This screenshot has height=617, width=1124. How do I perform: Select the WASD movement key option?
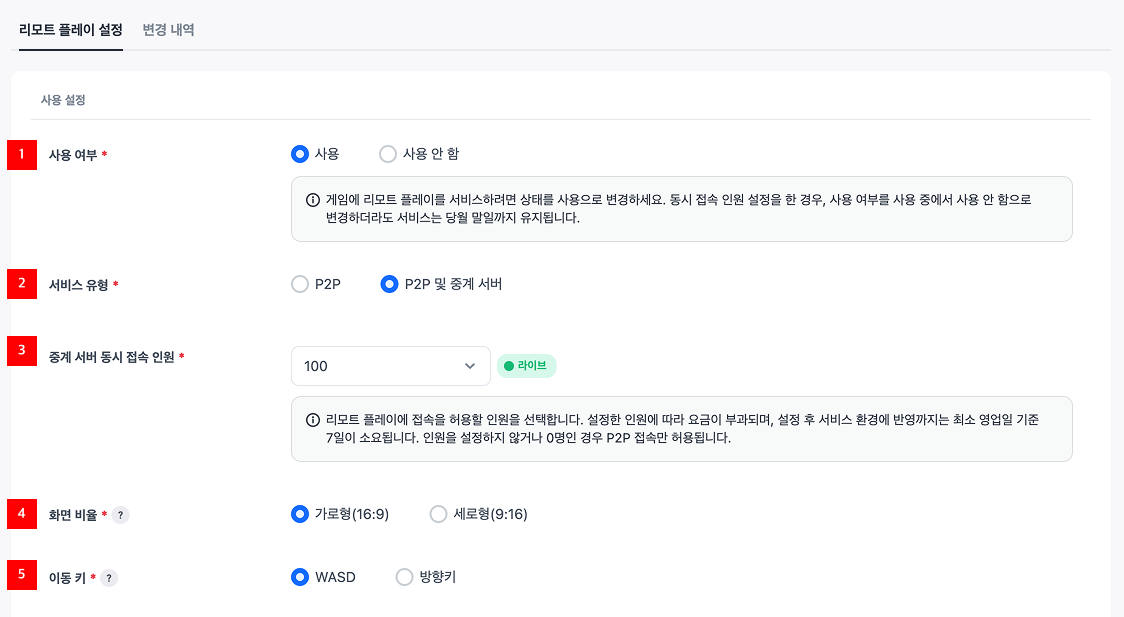pos(299,577)
